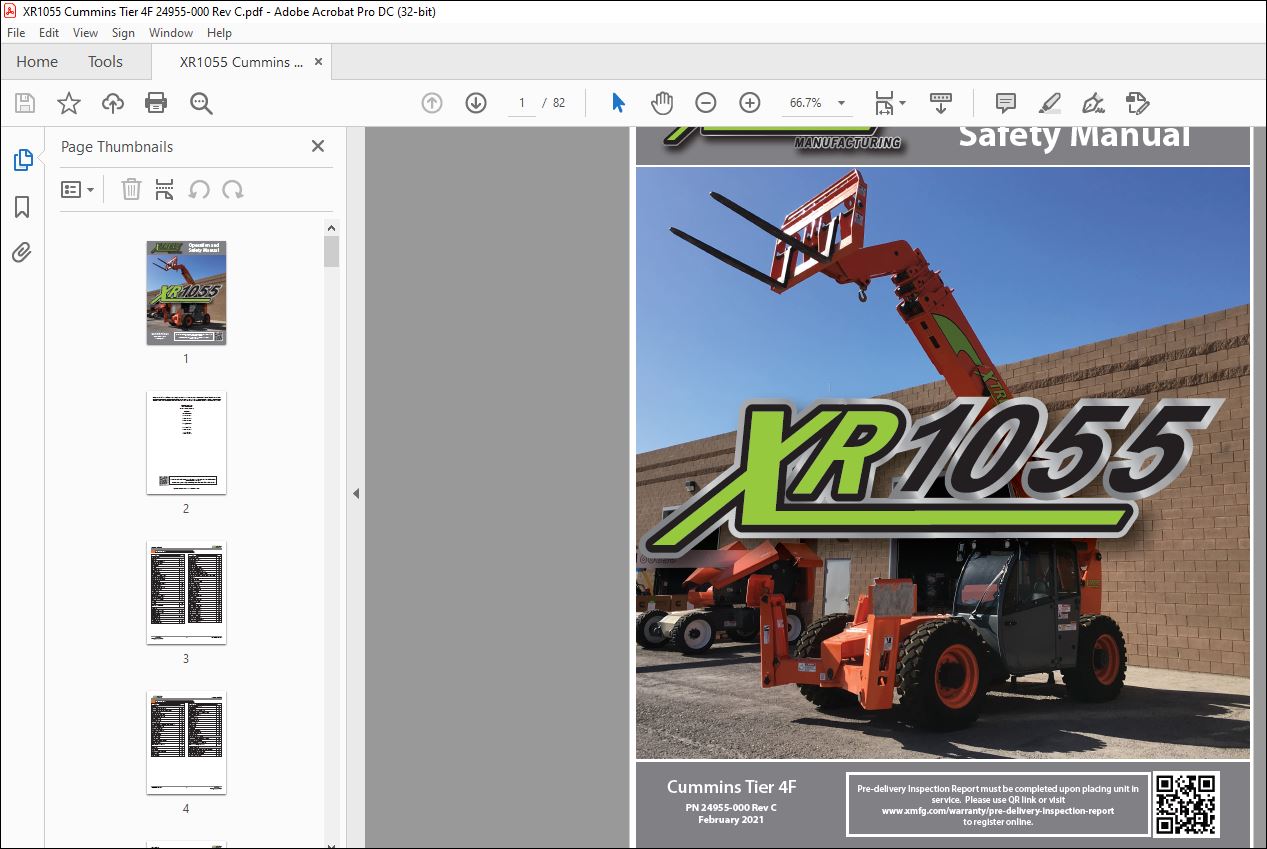Upload file to cloud icon

(113, 103)
